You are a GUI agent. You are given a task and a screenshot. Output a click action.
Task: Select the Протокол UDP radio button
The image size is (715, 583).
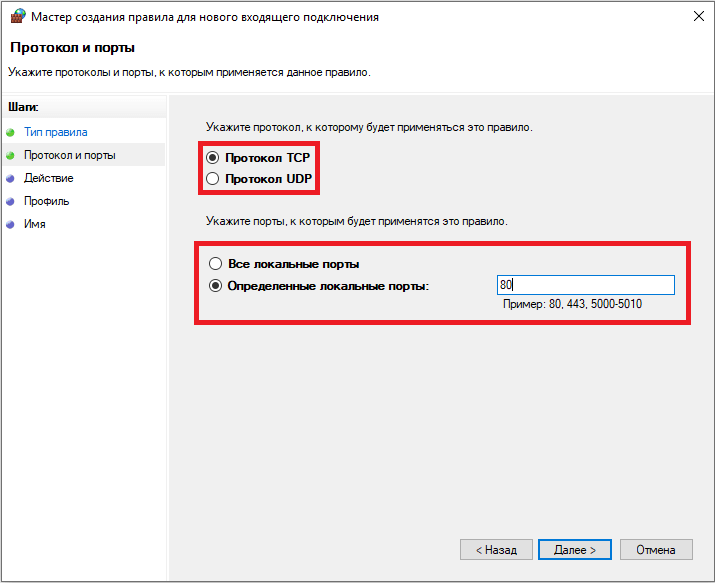point(212,179)
